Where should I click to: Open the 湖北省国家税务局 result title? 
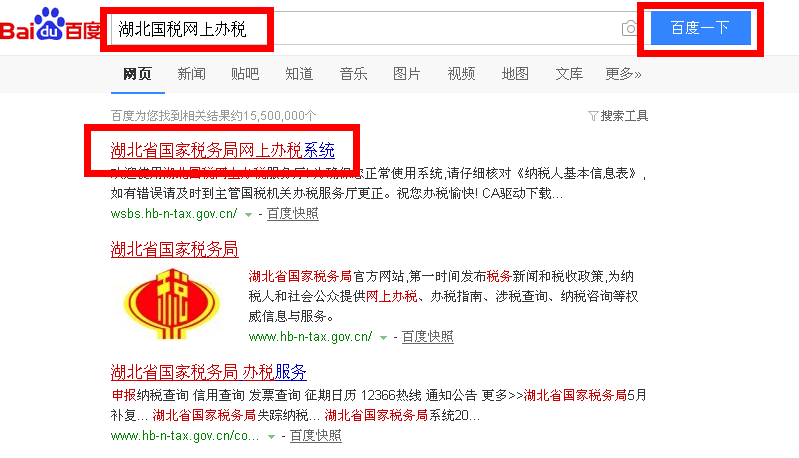pyautogui.click(x=174, y=249)
